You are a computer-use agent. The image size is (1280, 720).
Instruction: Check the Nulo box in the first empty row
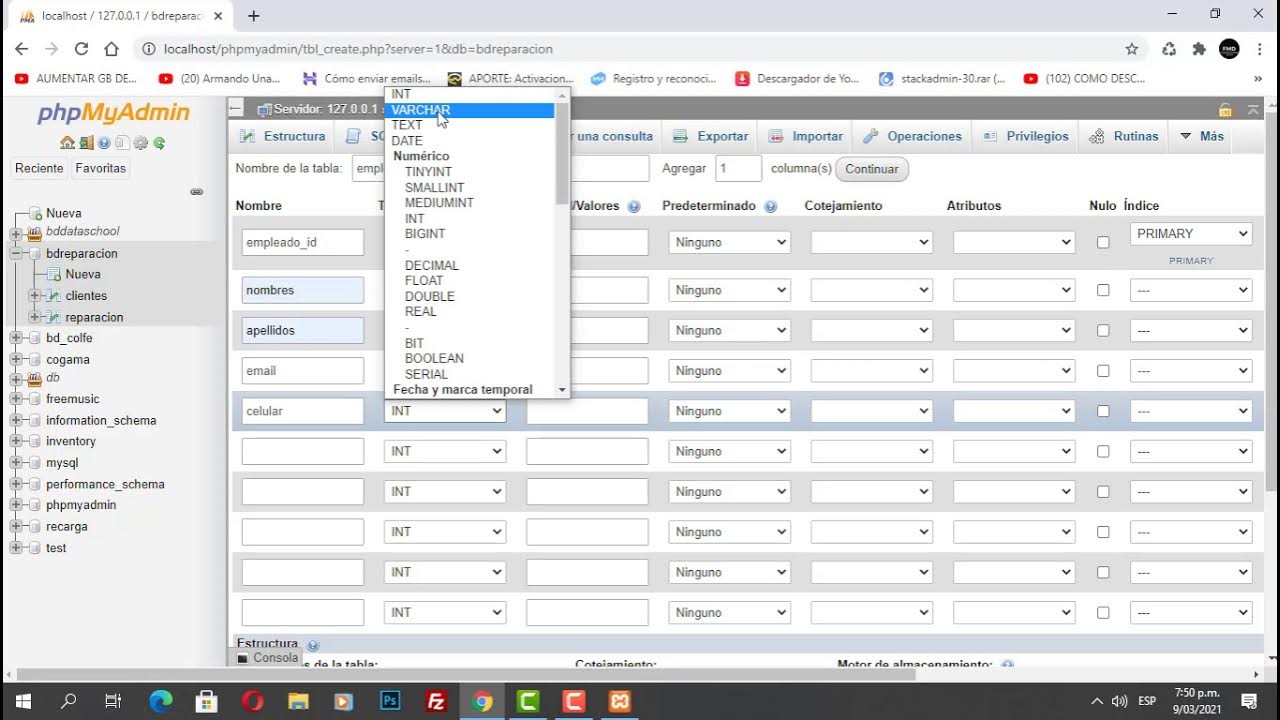[1103, 451]
